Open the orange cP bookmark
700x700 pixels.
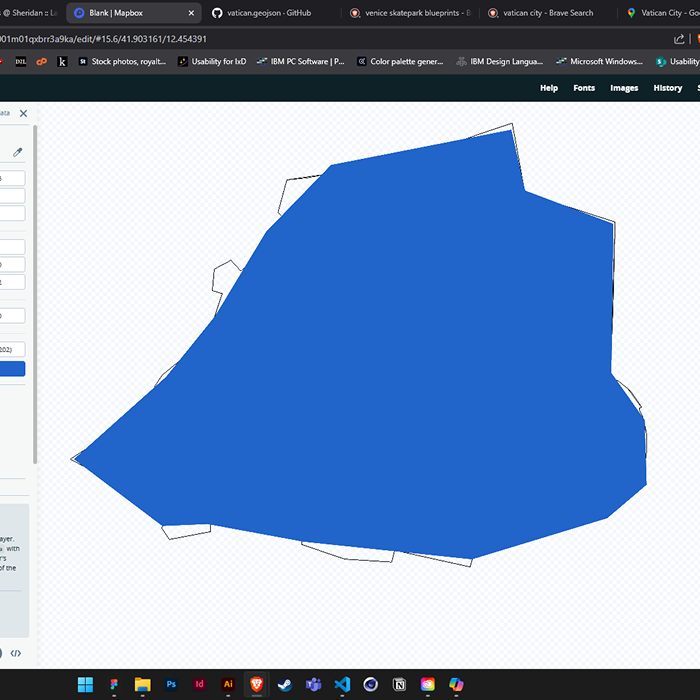pyautogui.click(x=42, y=62)
